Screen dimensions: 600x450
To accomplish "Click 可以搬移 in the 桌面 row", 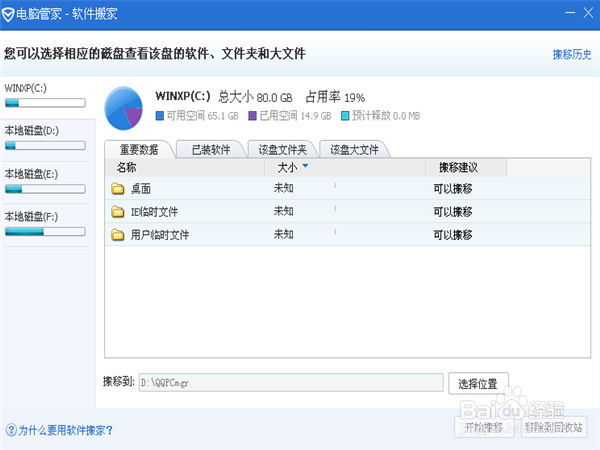I will (x=453, y=189).
